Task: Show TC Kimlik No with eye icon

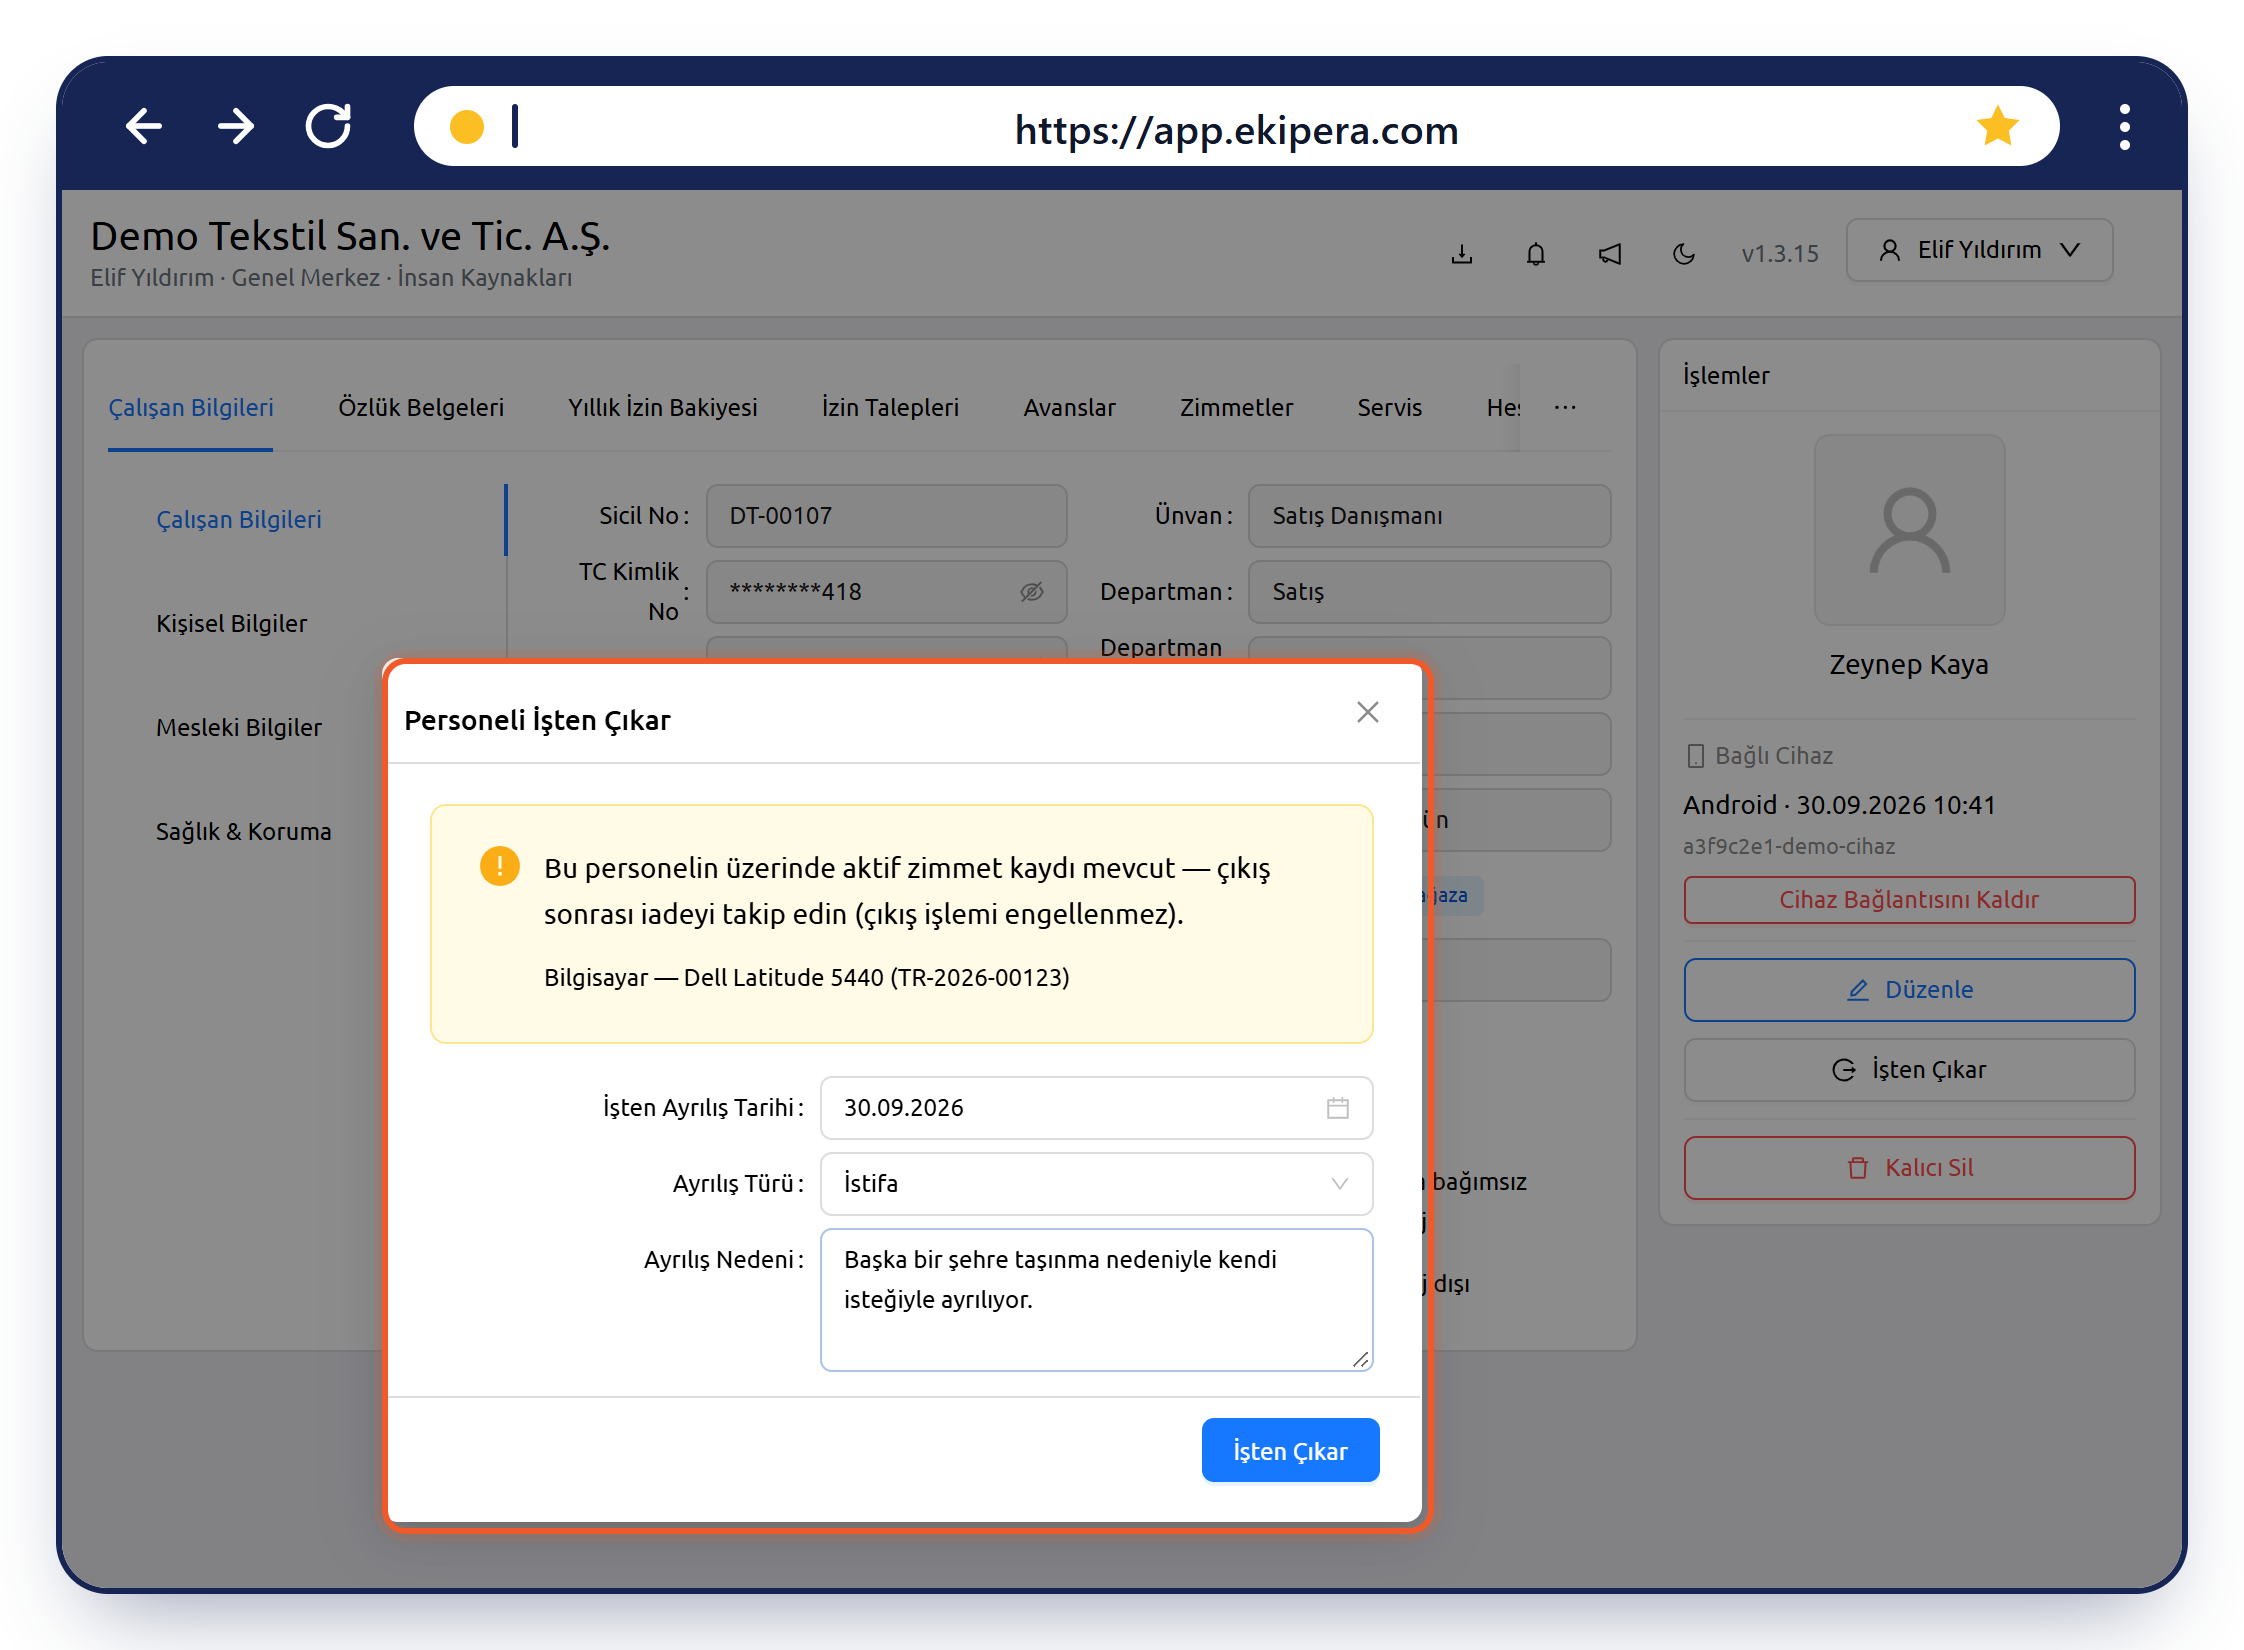Action: click(1032, 592)
